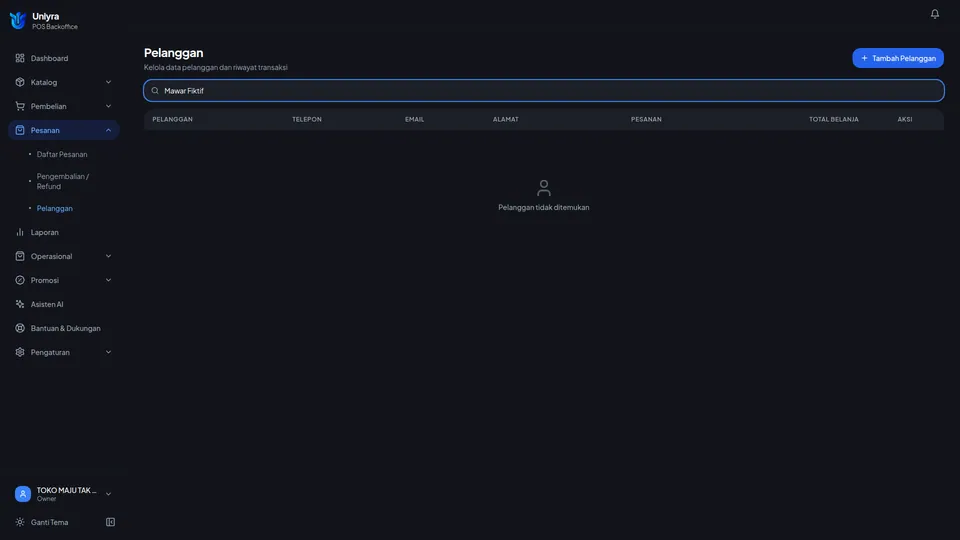The image size is (960, 540).
Task: Expand the Katalog menu chevron
Action: pos(108,82)
